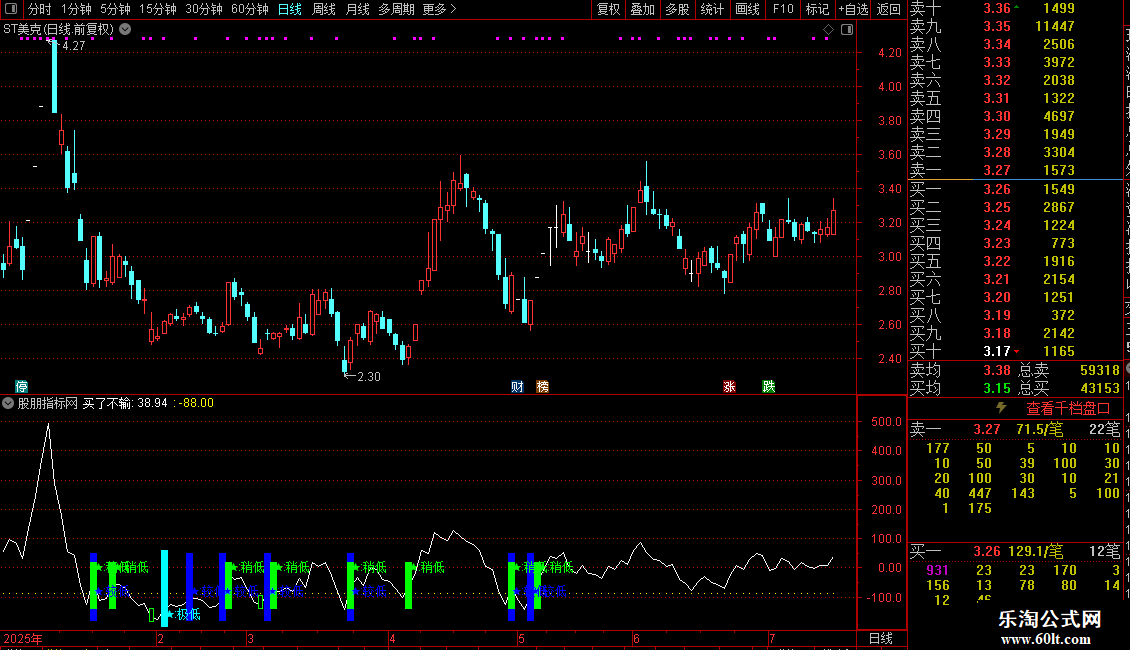Click the 买一 price 3.26 in order book
The height and width of the screenshot is (650, 1130).
[x=997, y=189]
